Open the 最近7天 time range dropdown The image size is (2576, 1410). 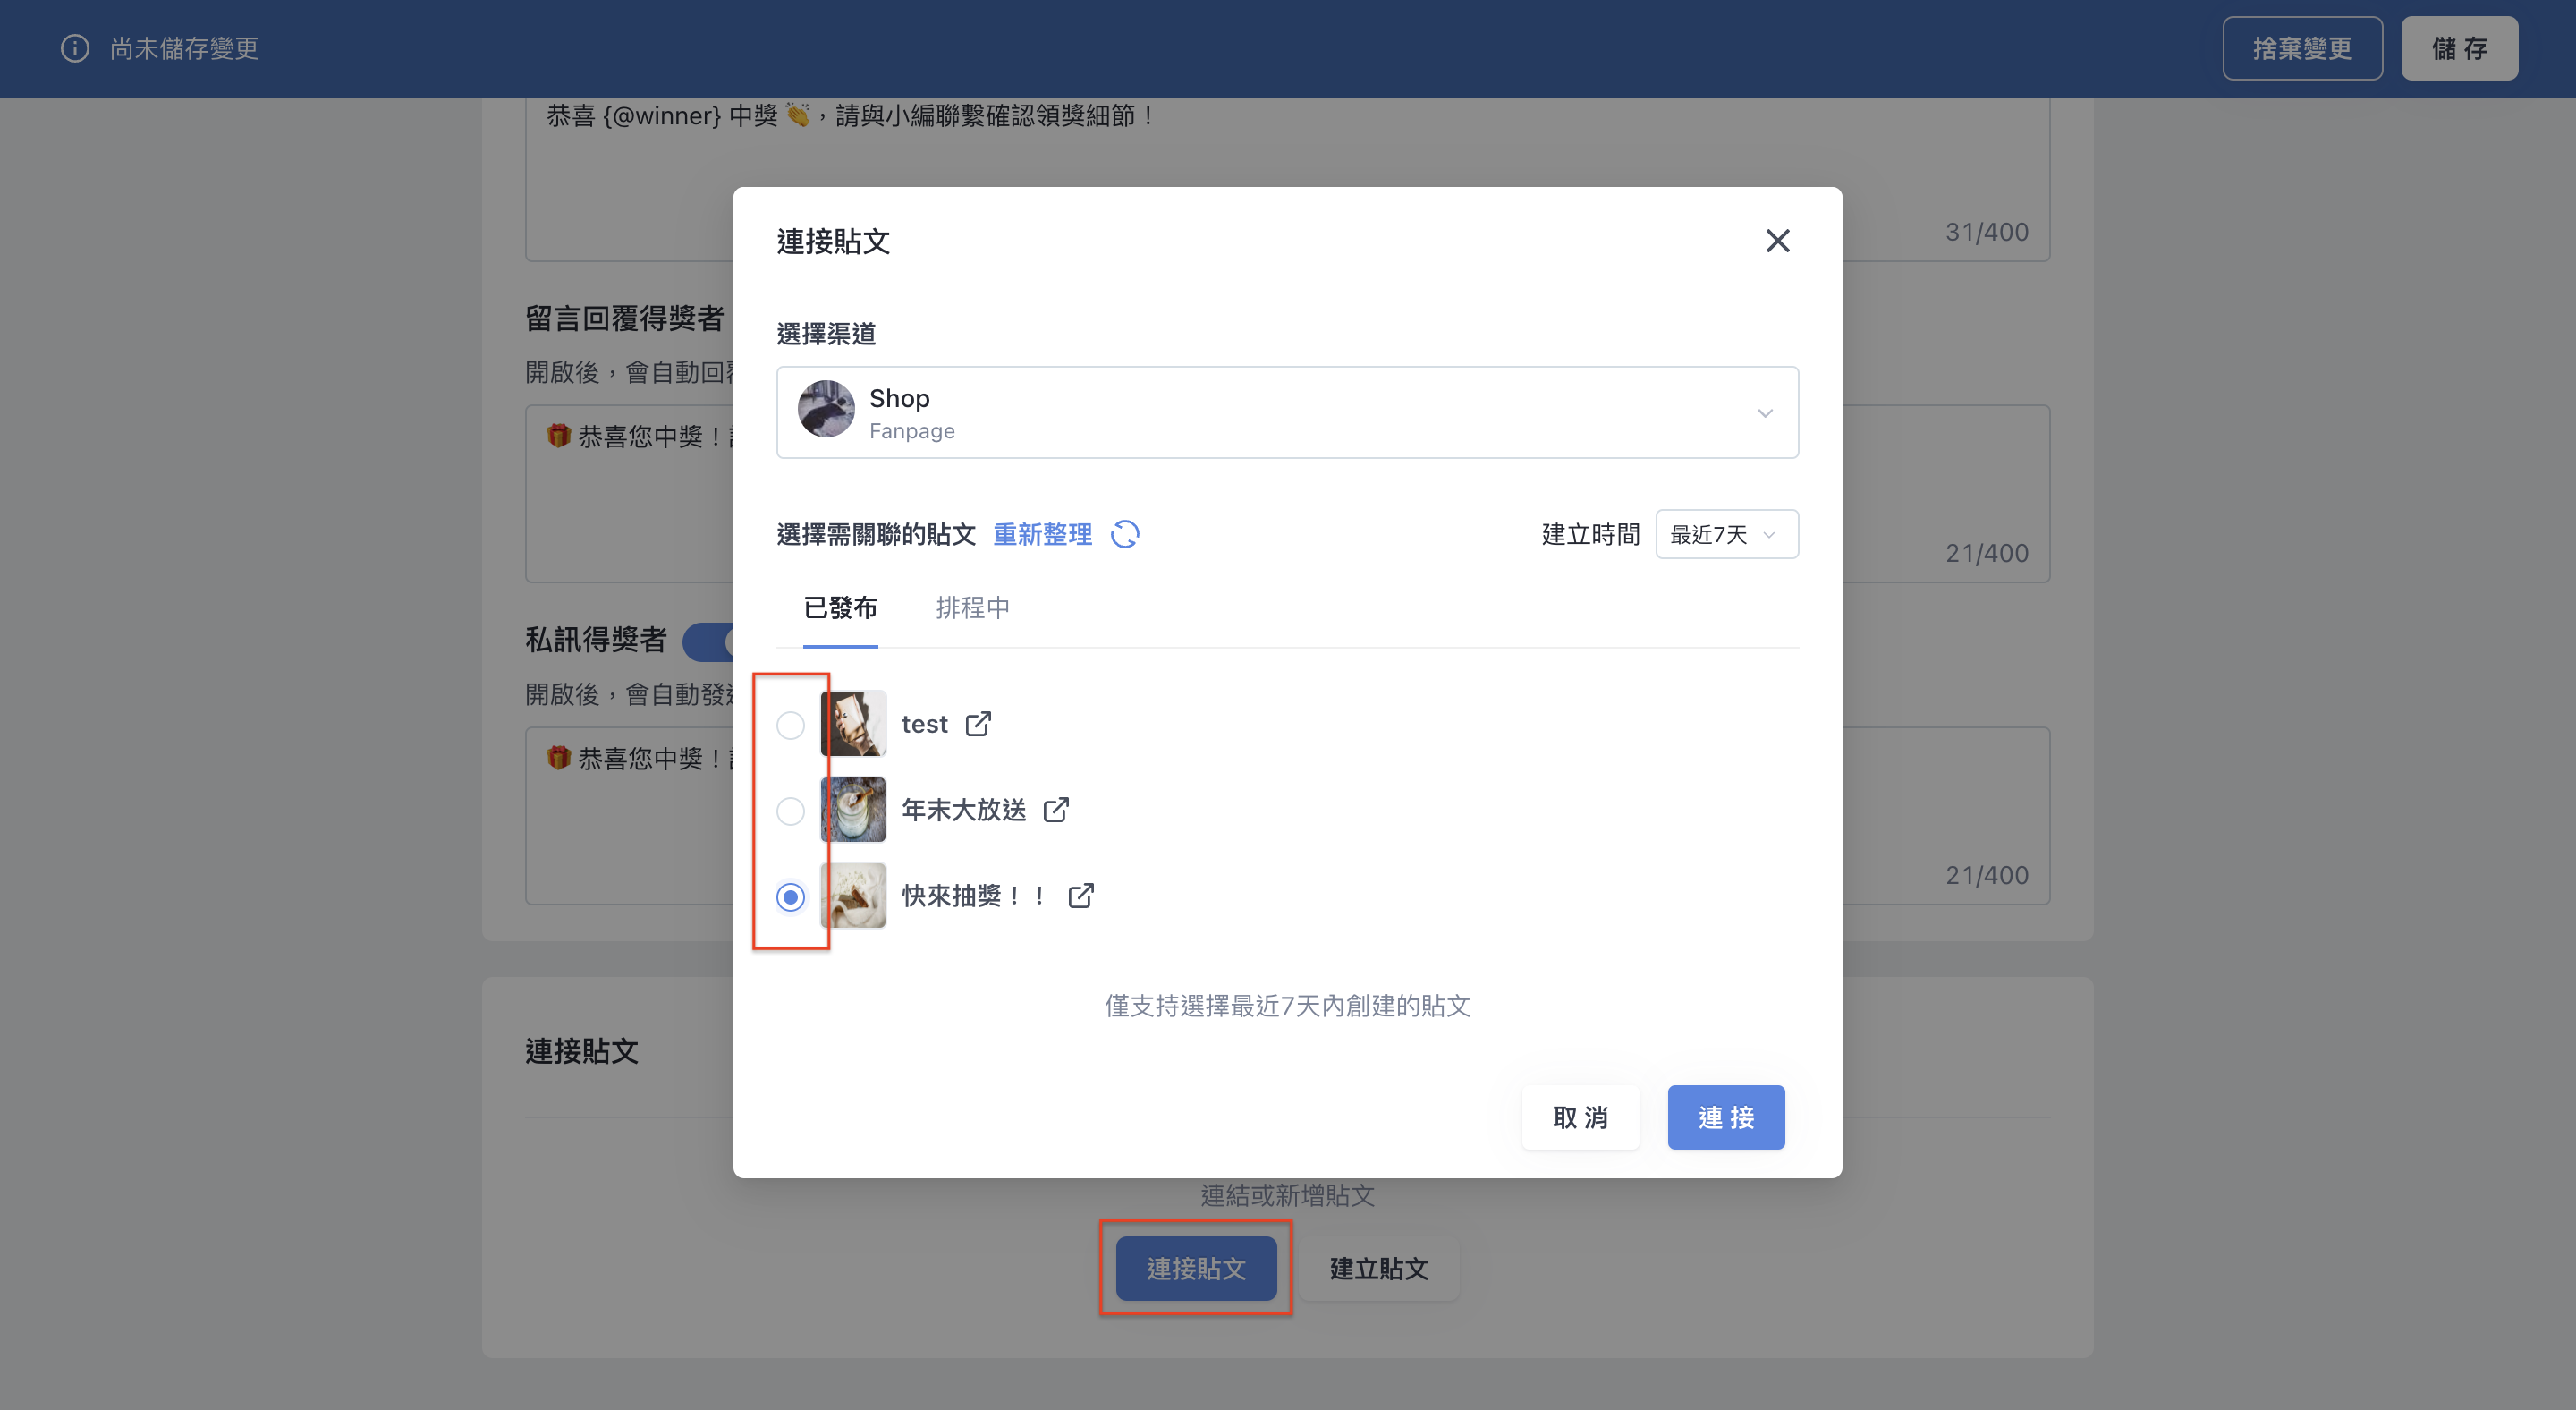coord(1726,534)
